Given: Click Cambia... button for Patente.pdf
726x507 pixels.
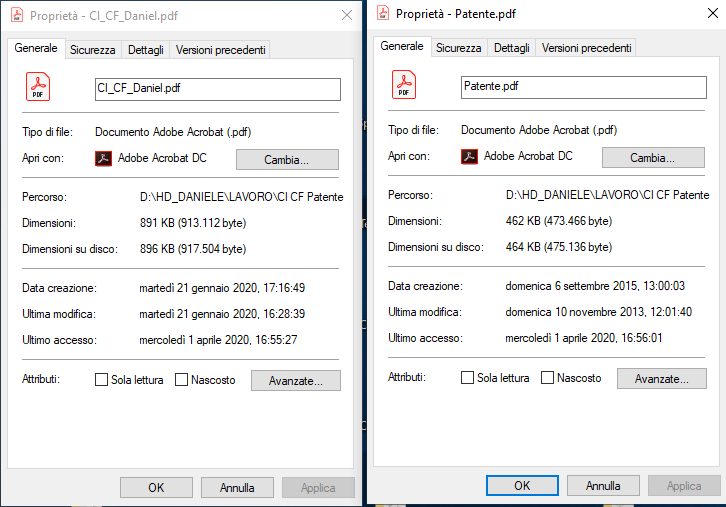Looking at the screenshot, I should (653, 157).
